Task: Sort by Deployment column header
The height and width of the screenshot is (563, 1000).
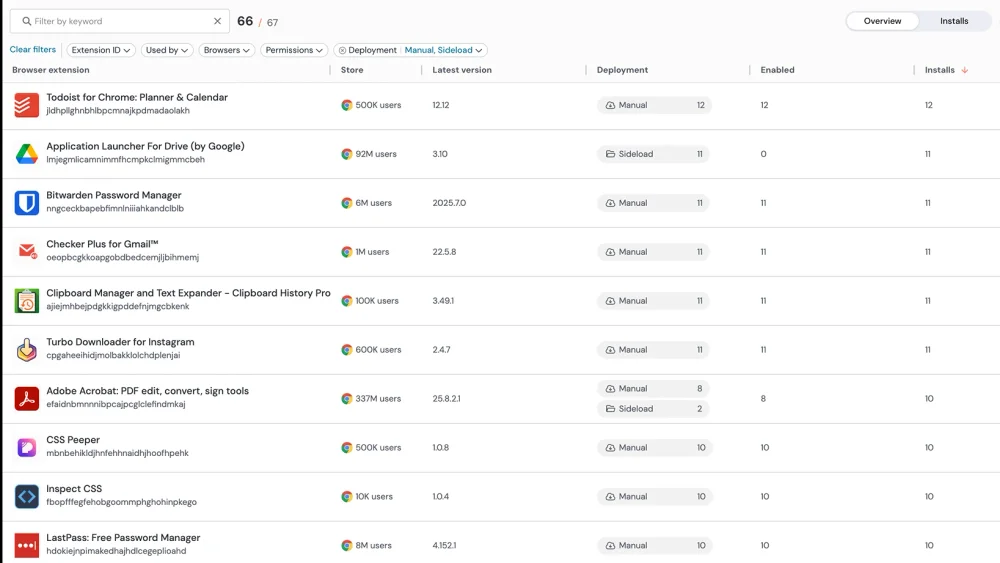Action: pyautogui.click(x=622, y=70)
